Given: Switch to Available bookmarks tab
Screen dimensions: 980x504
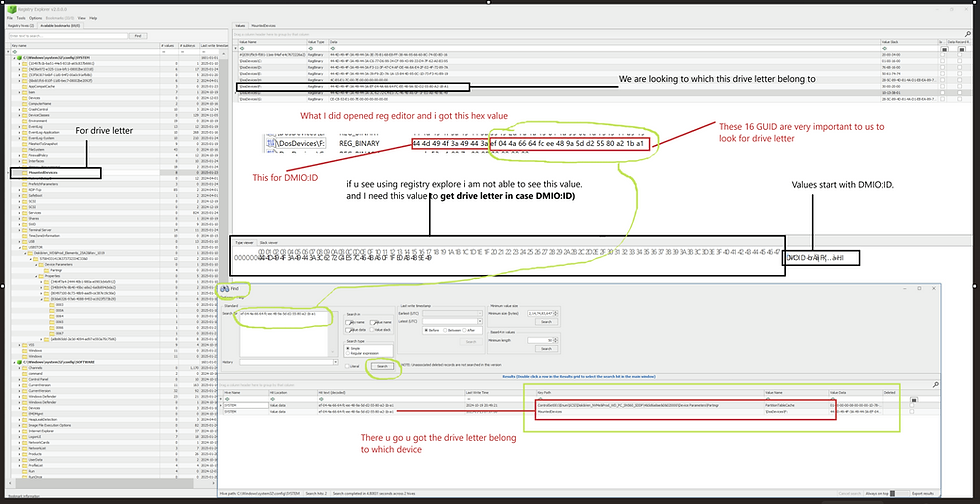Looking at the screenshot, I should click(x=60, y=26).
